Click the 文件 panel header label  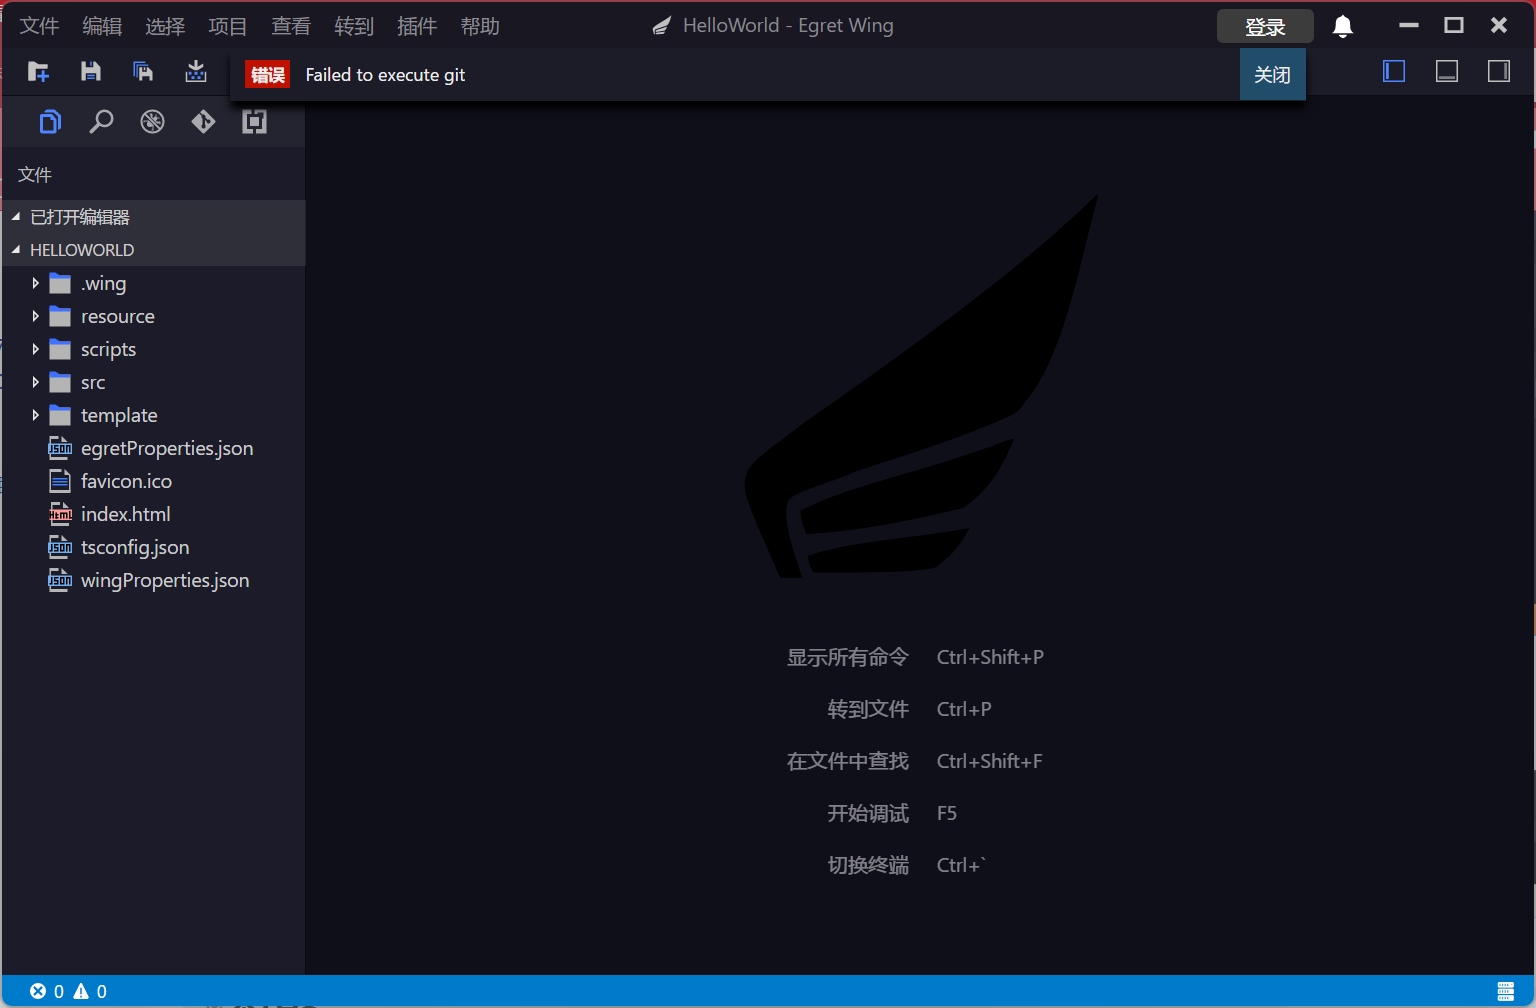[35, 175]
